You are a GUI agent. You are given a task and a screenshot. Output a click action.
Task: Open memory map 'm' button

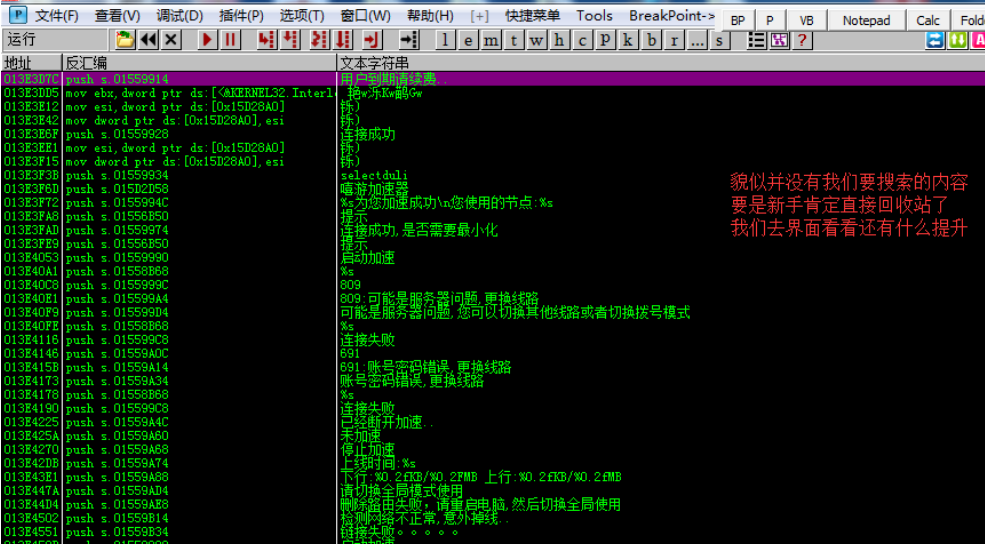point(491,40)
